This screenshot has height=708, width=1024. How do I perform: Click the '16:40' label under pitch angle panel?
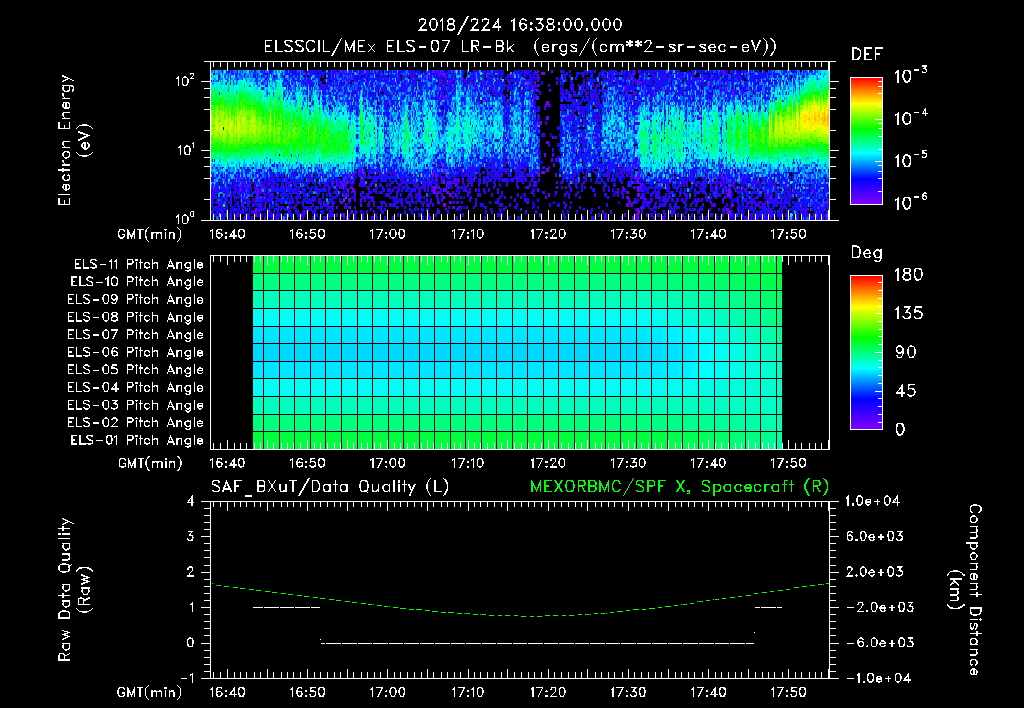point(227,464)
